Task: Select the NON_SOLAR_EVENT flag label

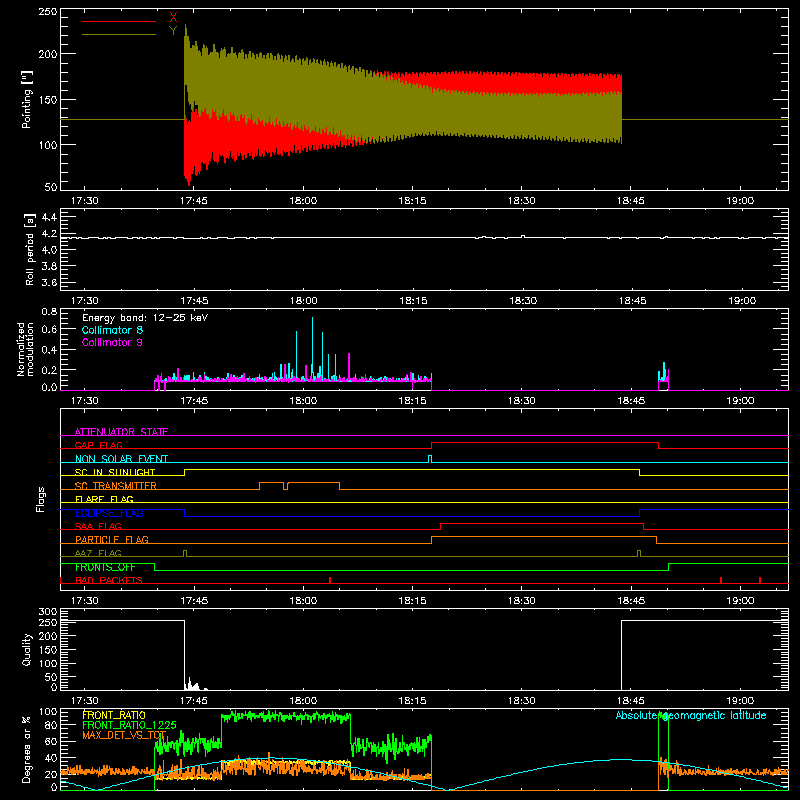Action: click(x=121, y=459)
